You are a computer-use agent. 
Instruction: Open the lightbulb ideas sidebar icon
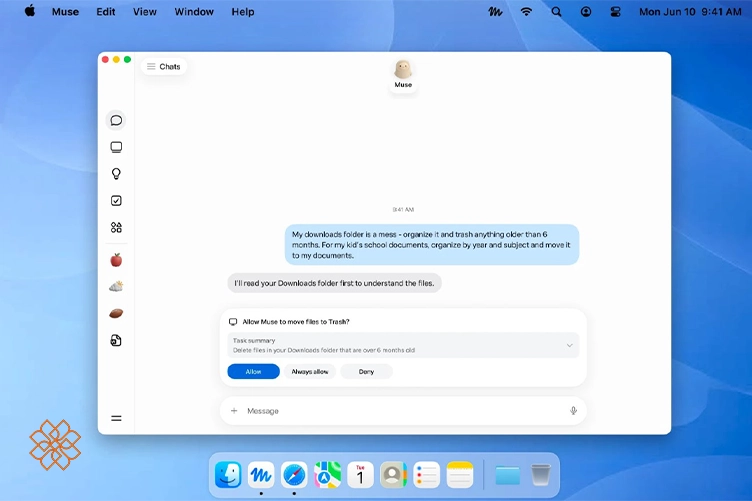click(116, 174)
